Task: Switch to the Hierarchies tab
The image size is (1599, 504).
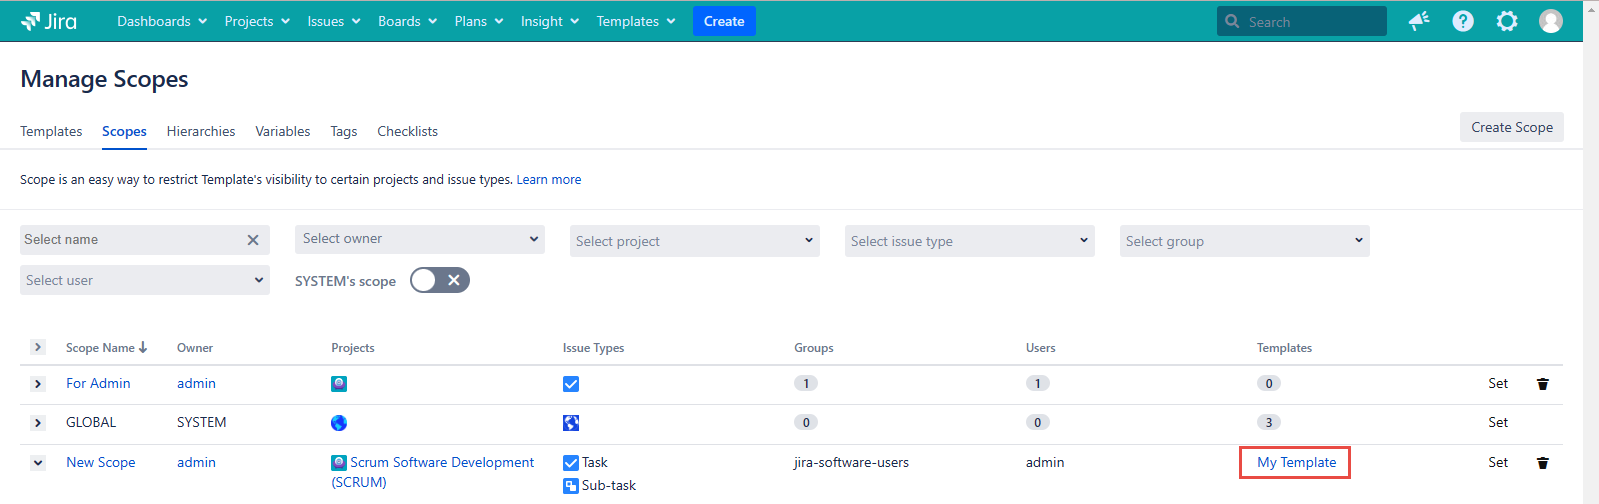Action: click(x=201, y=131)
